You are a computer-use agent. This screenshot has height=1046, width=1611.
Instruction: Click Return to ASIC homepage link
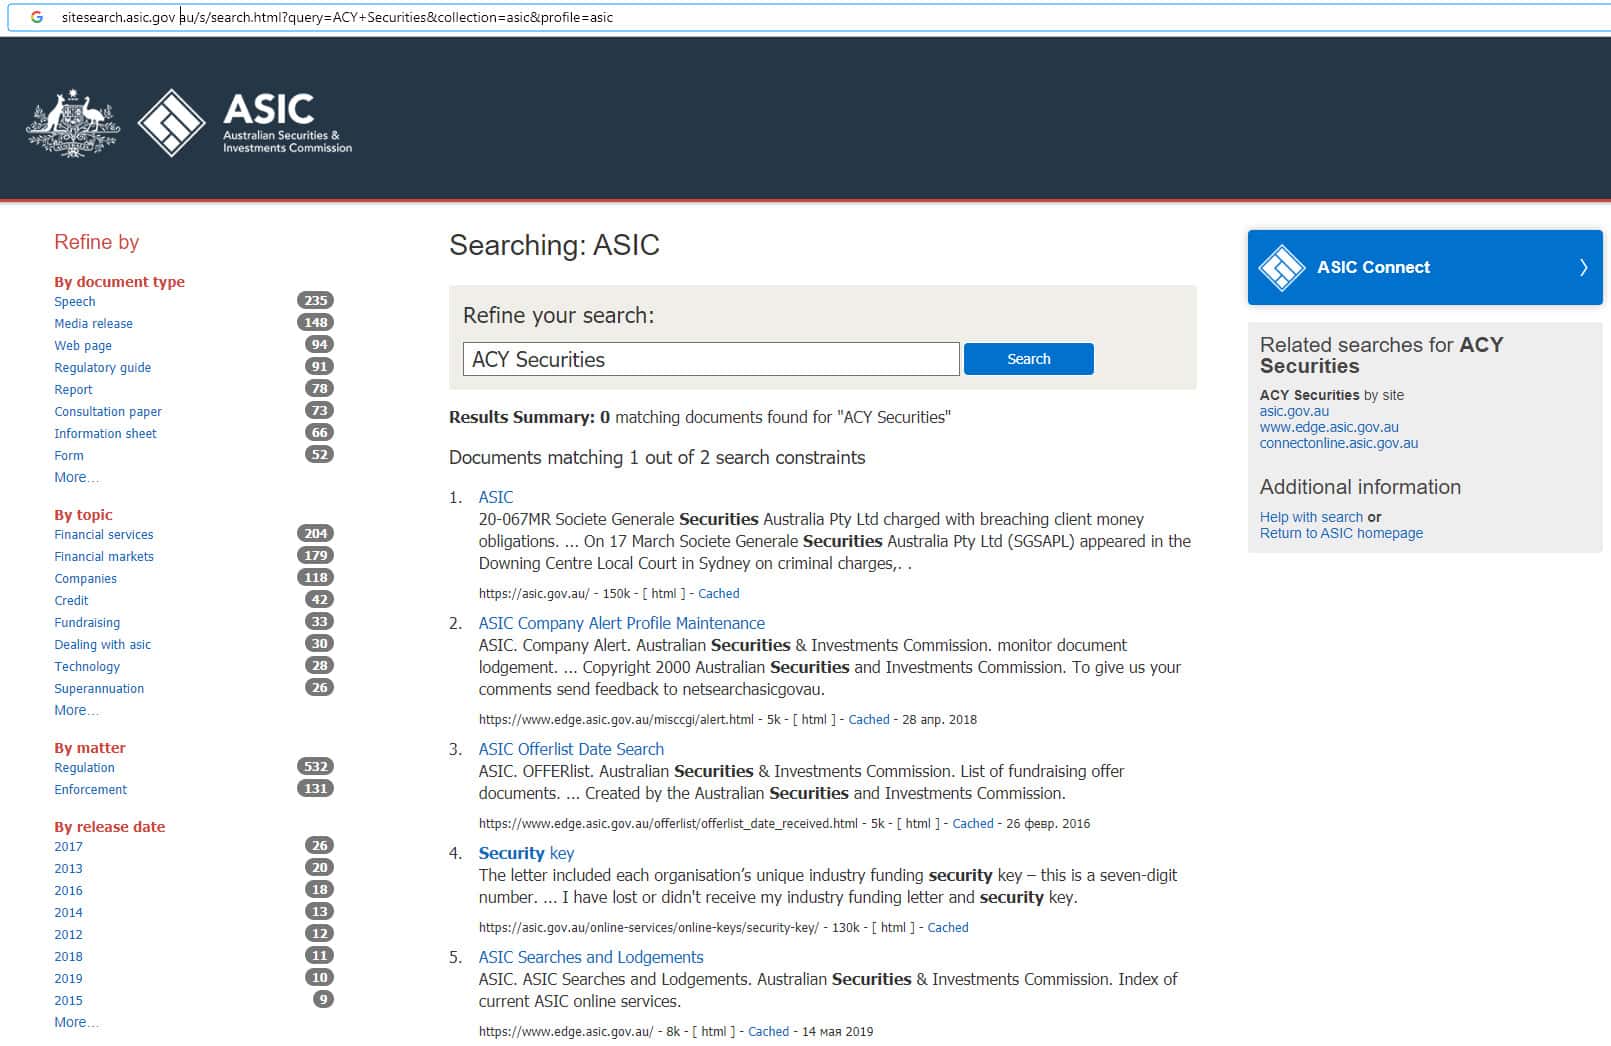1340,533
